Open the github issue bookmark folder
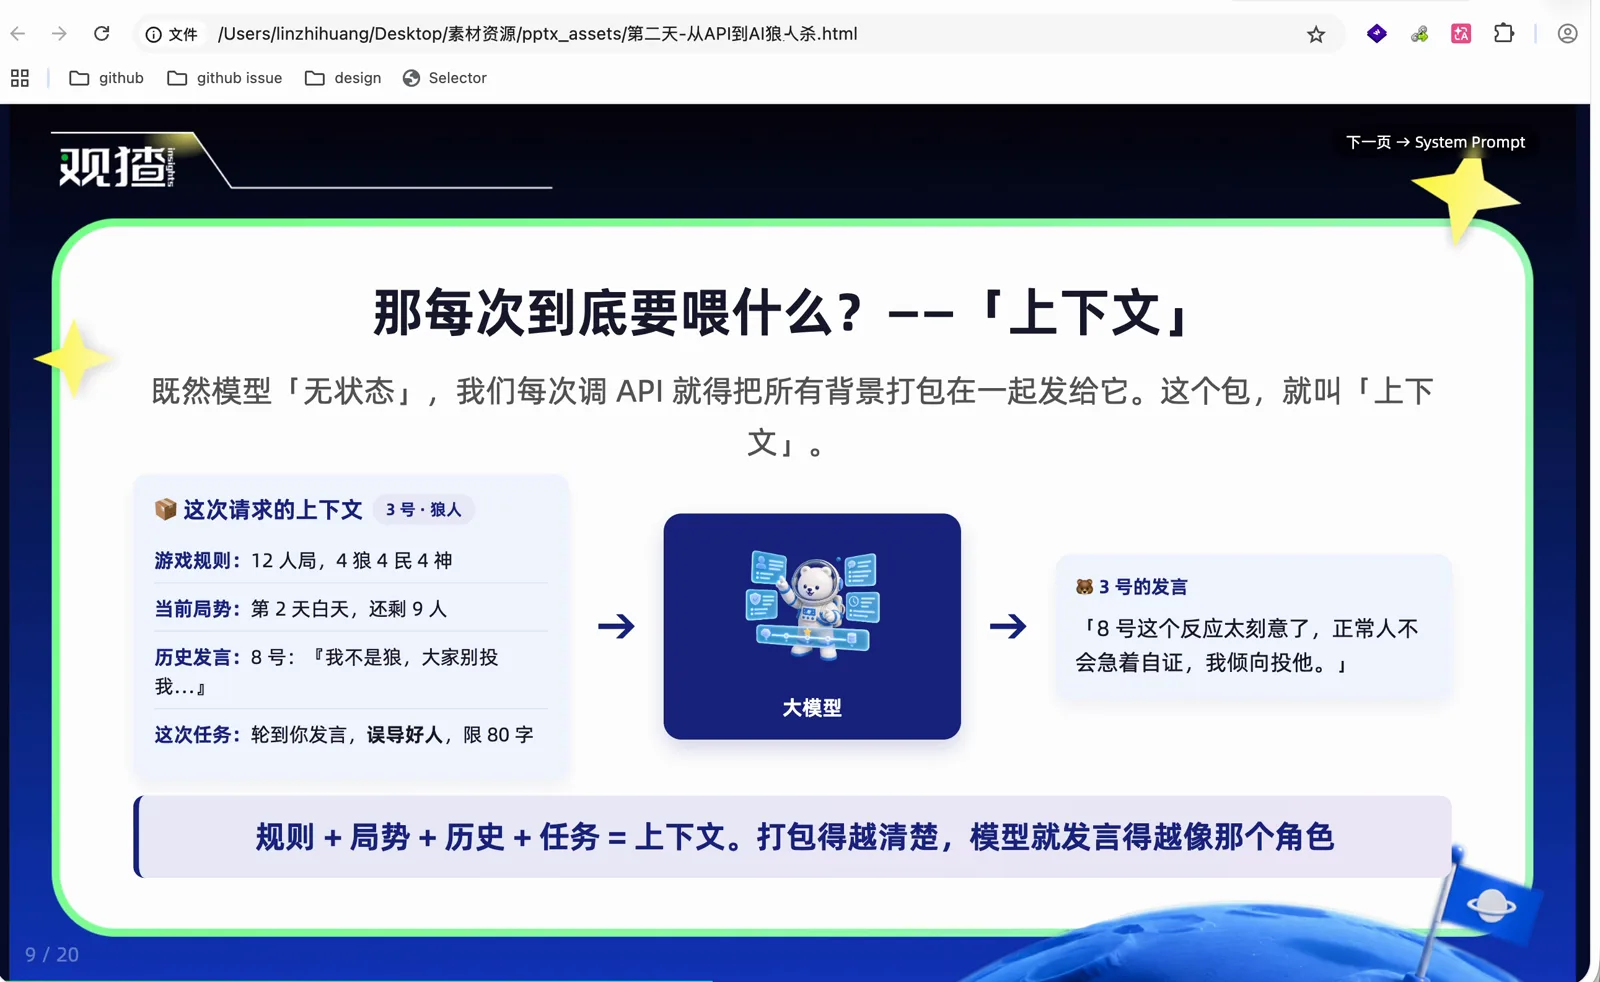The width and height of the screenshot is (1600, 982). tap(225, 78)
